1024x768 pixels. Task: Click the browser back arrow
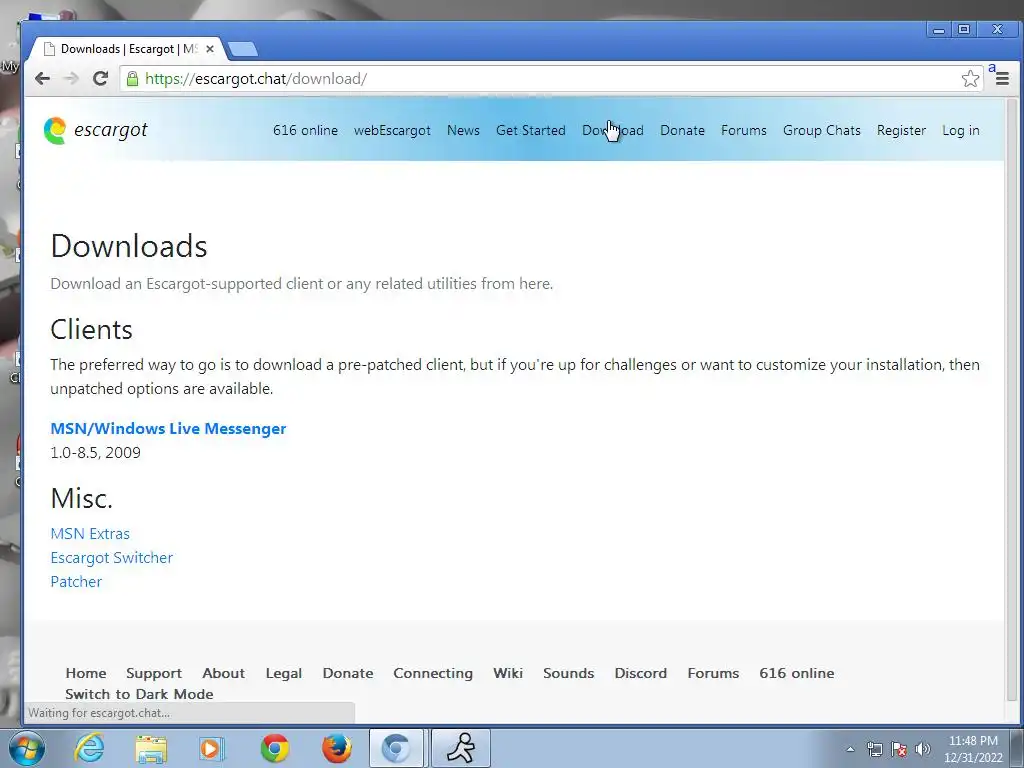click(x=42, y=78)
